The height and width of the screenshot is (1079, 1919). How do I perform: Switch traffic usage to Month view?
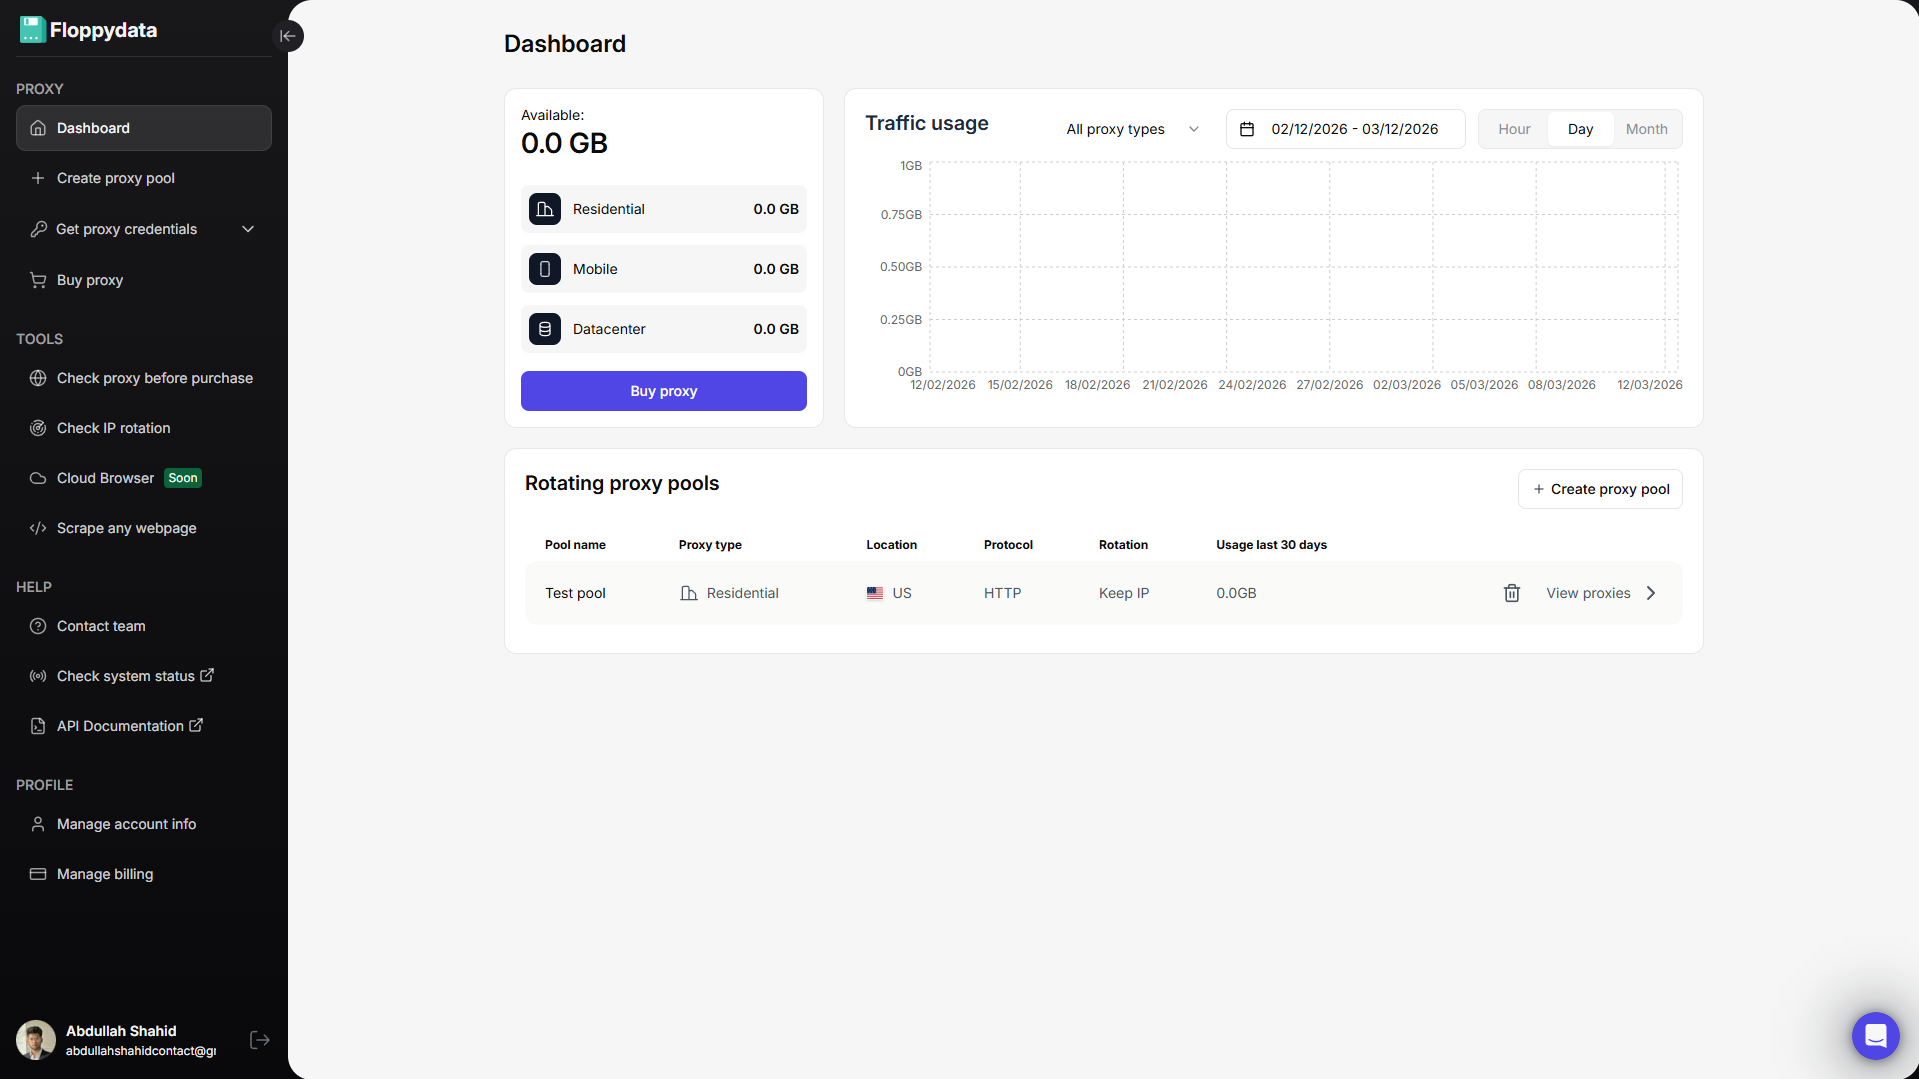tap(1646, 129)
